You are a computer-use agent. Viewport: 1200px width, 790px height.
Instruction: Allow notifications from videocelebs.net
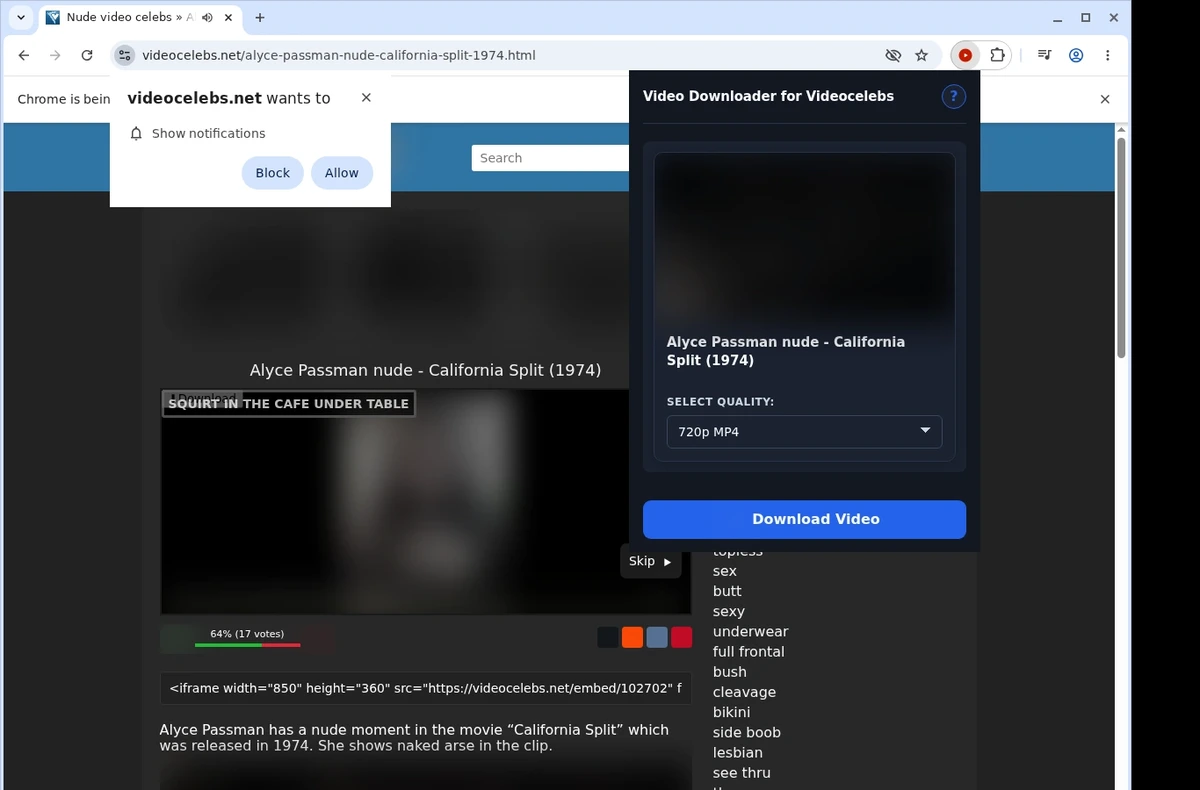click(341, 173)
